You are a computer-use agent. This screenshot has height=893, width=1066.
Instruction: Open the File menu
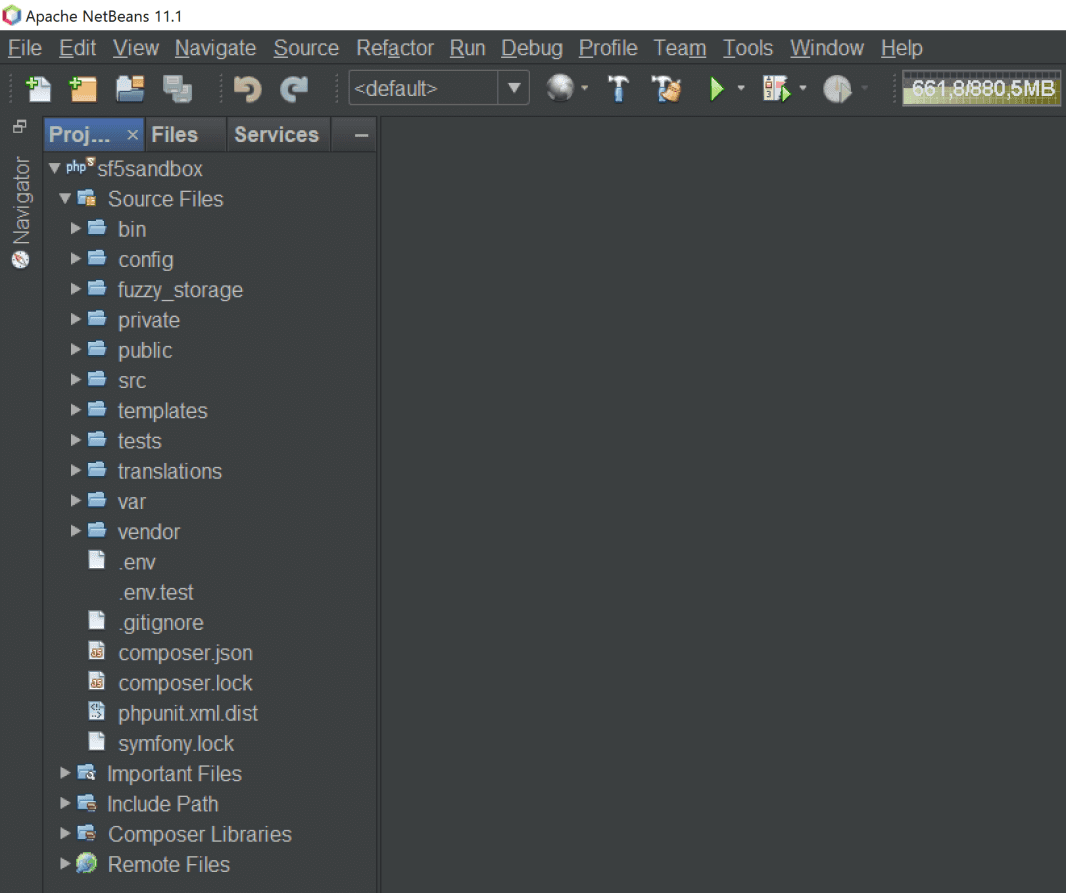tap(24, 48)
